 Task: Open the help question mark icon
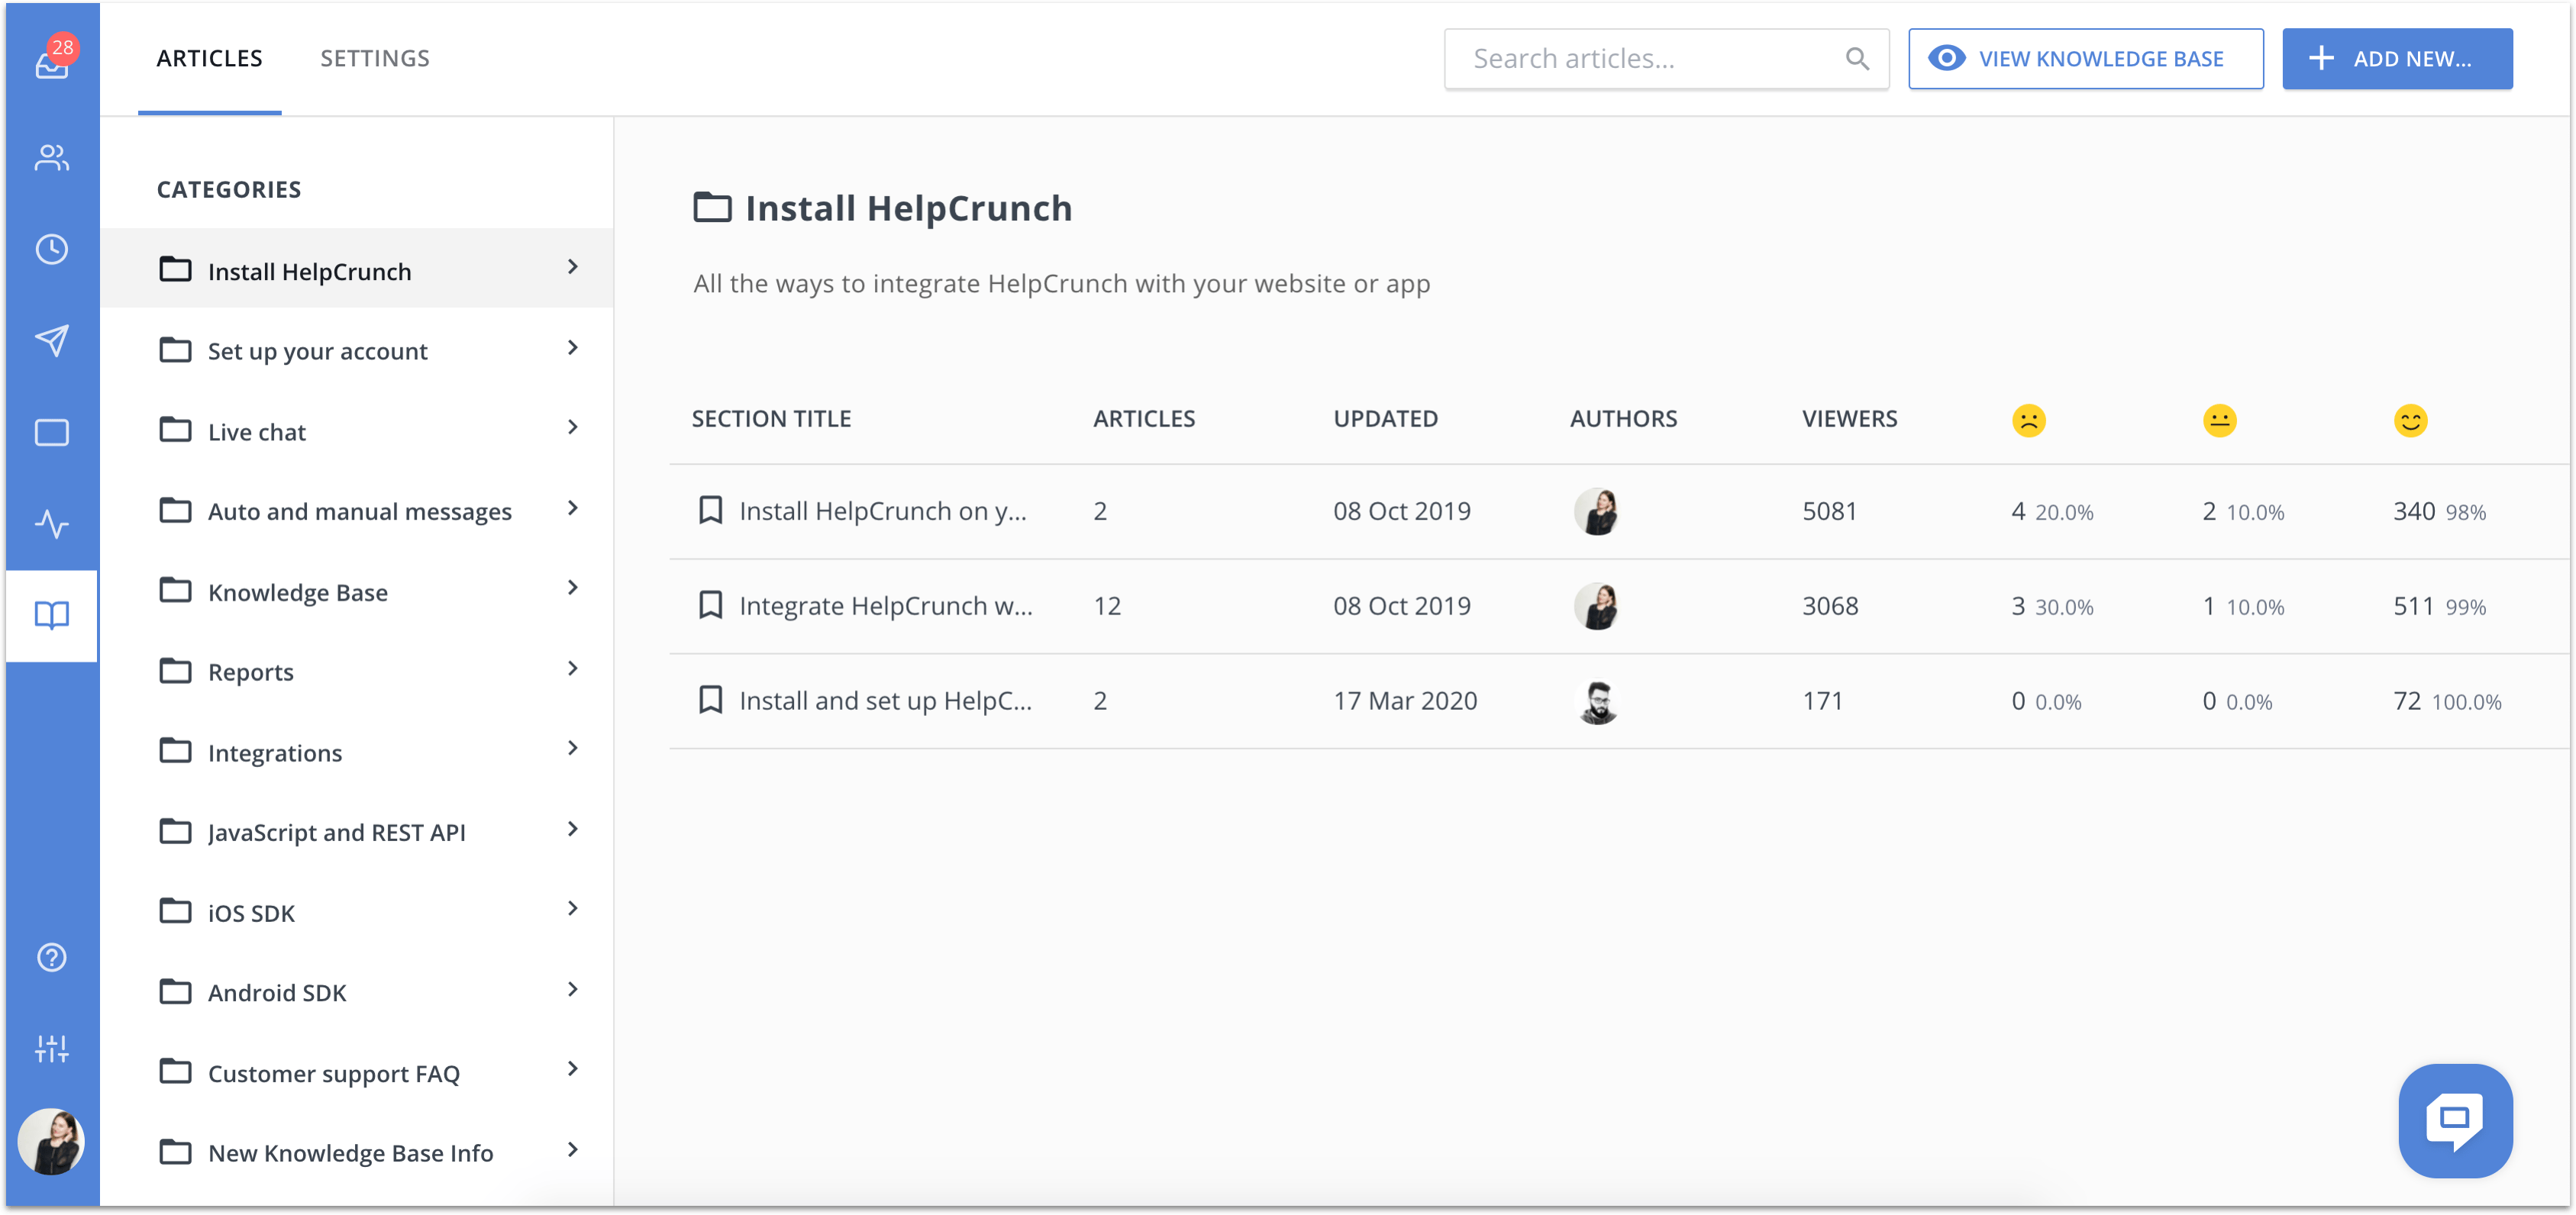(x=52, y=958)
